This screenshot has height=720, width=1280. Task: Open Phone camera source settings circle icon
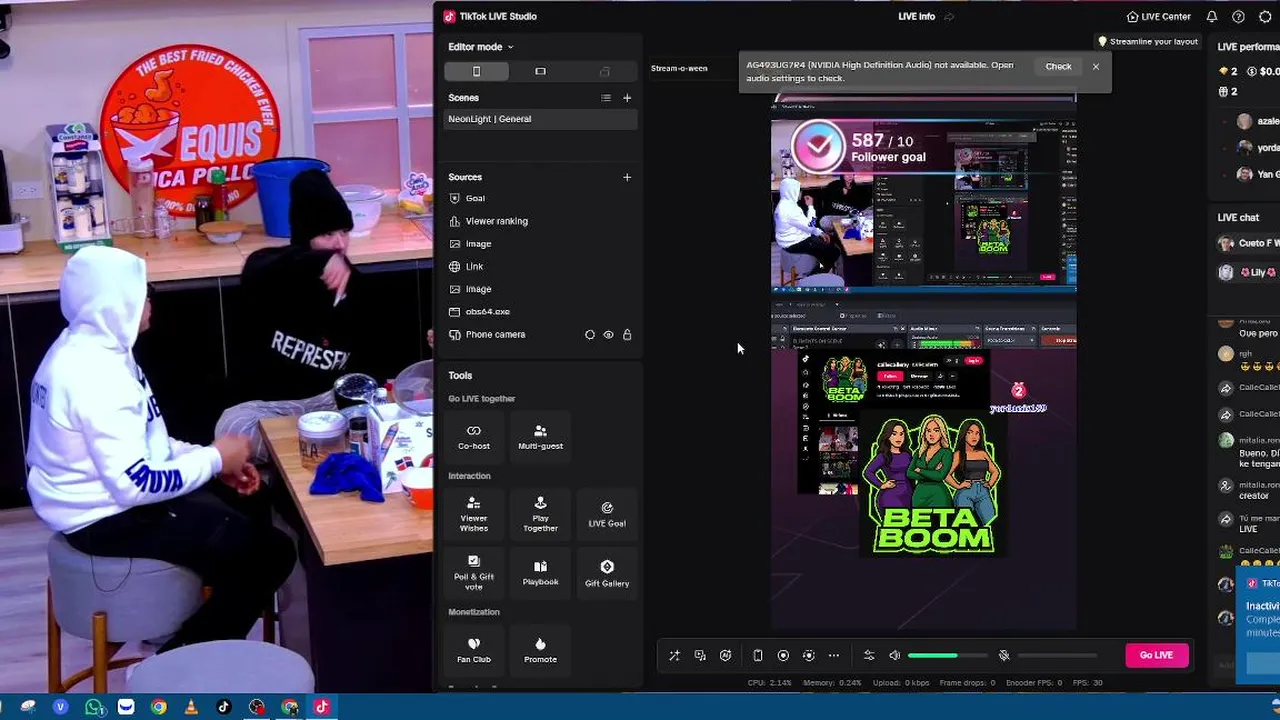coord(590,335)
